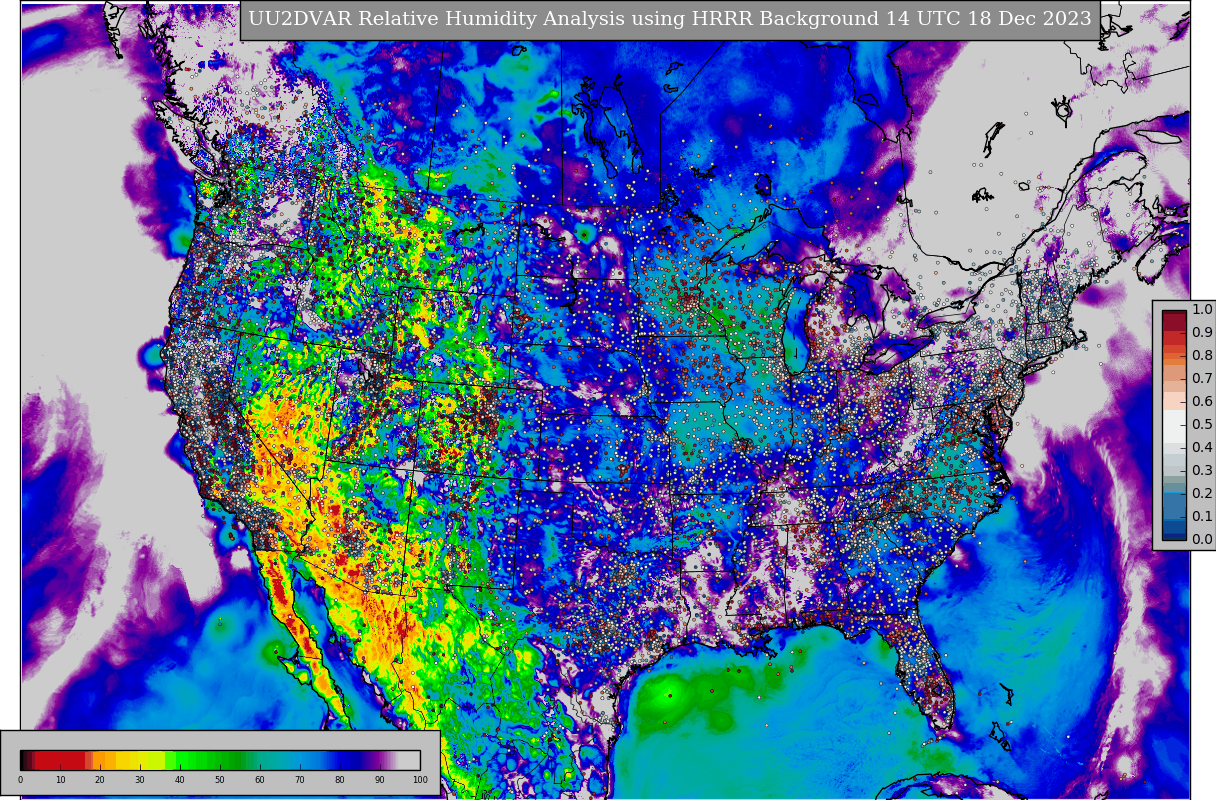Click the 30 tick on humidity colorbar
Viewport: 1216px width, 800px height.
tap(140, 780)
